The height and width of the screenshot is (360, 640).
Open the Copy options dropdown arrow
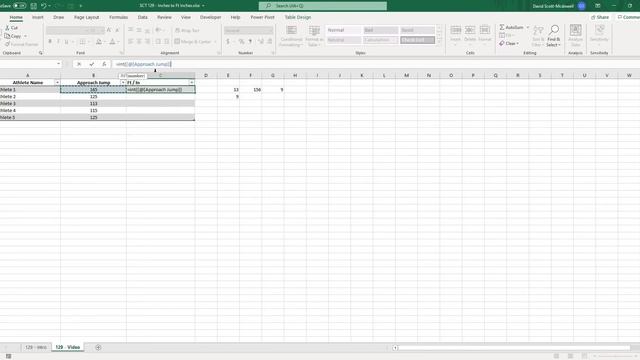point(25,36)
